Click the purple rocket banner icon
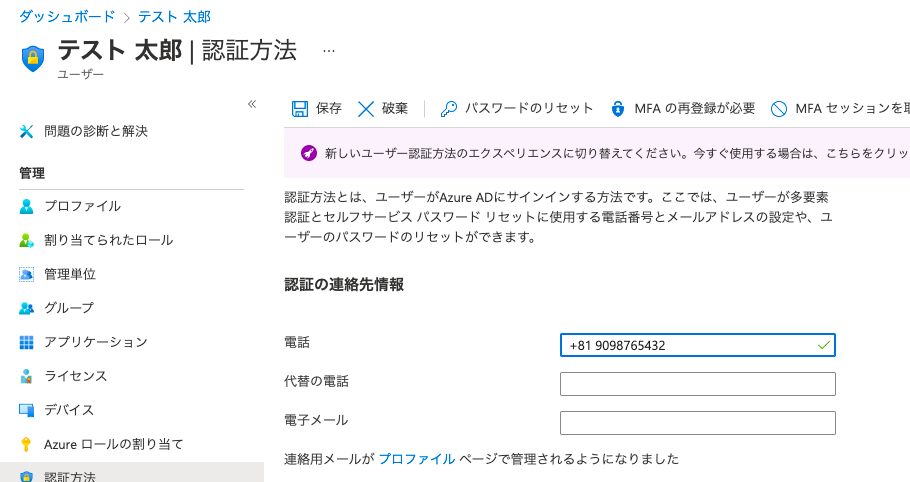The height and width of the screenshot is (482, 910). pos(309,154)
